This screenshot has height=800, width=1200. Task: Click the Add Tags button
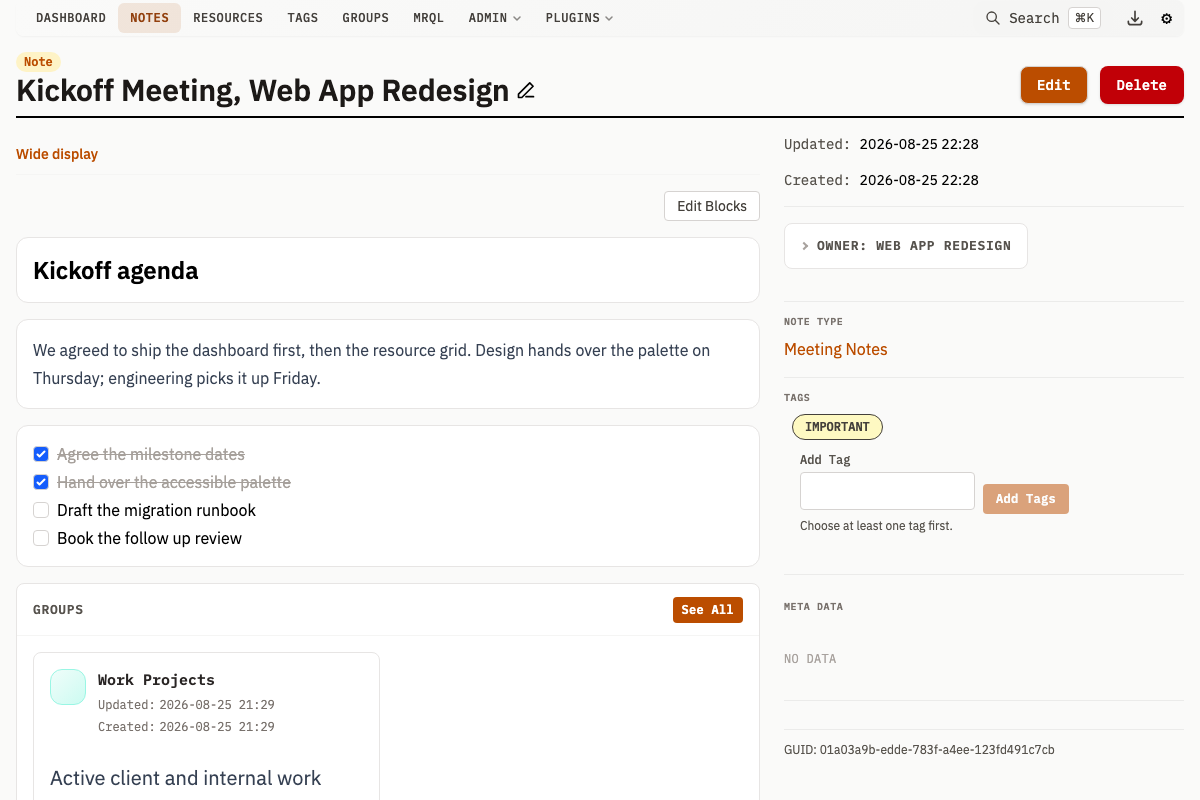click(1026, 499)
